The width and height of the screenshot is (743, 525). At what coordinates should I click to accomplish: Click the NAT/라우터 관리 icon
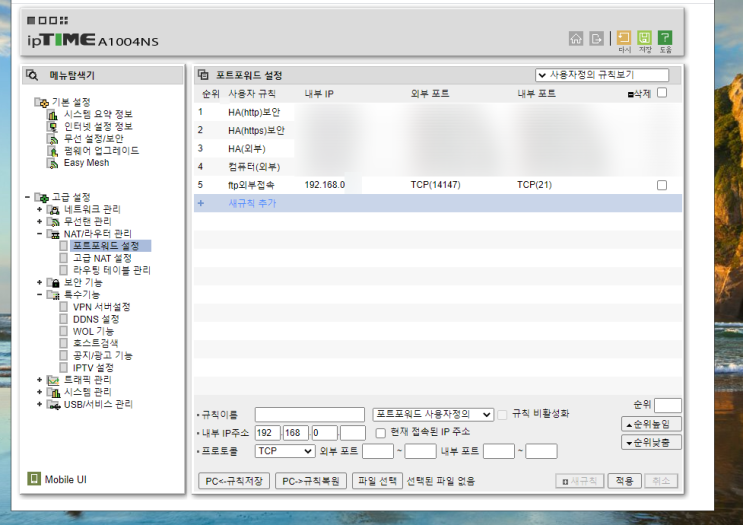53,234
